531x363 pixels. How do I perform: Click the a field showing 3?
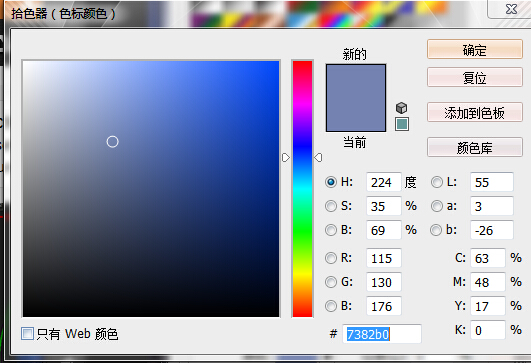point(492,206)
